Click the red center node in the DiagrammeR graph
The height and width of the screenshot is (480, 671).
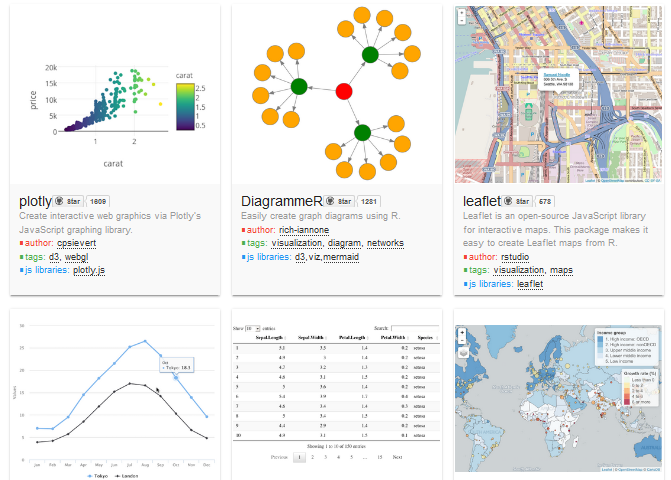pyautogui.click(x=344, y=92)
